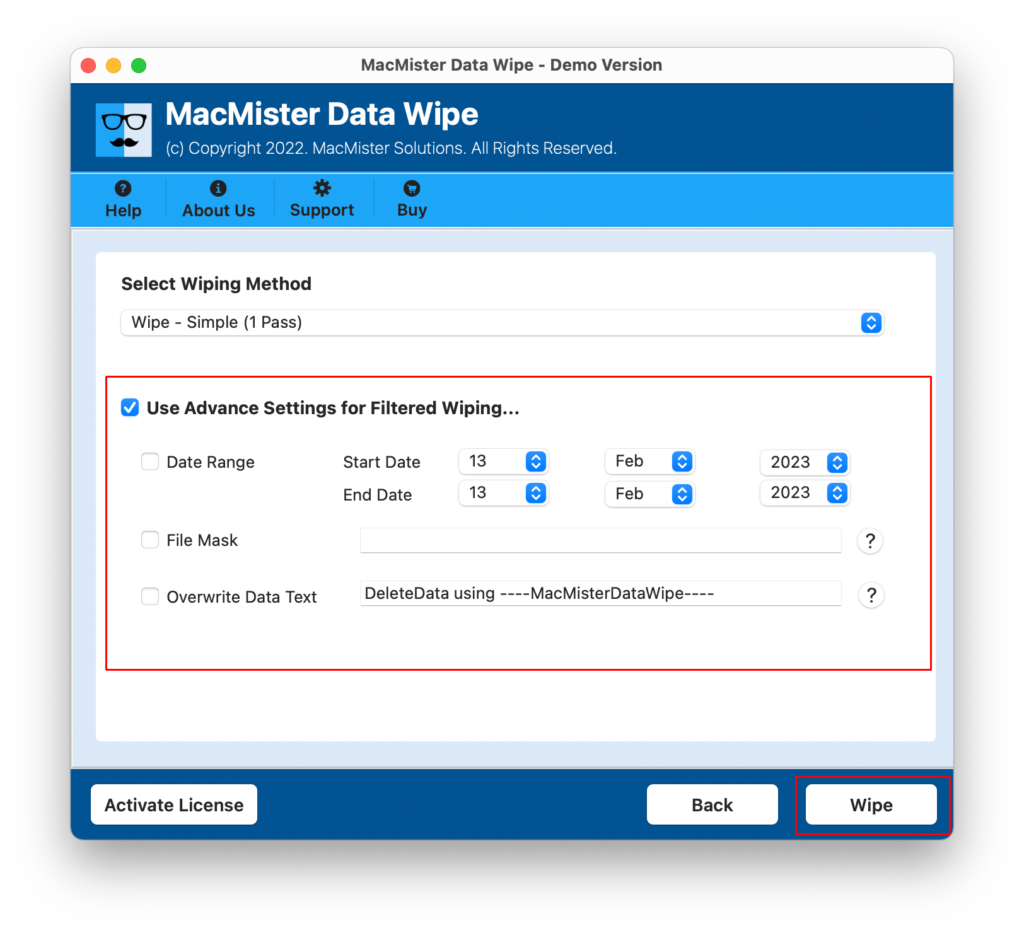Click the Overwrite Data Text input field

pos(600,594)
